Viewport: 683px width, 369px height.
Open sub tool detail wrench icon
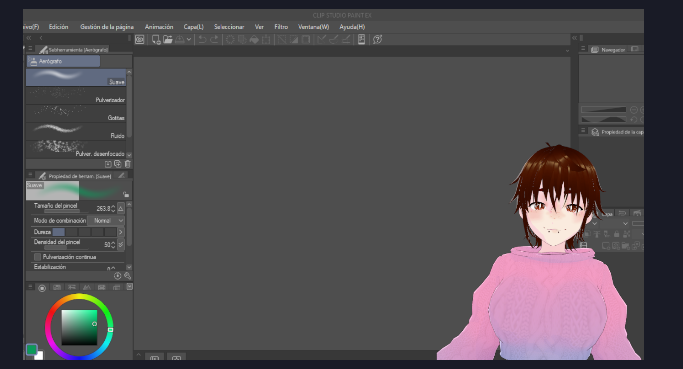(x=127, y=276)
